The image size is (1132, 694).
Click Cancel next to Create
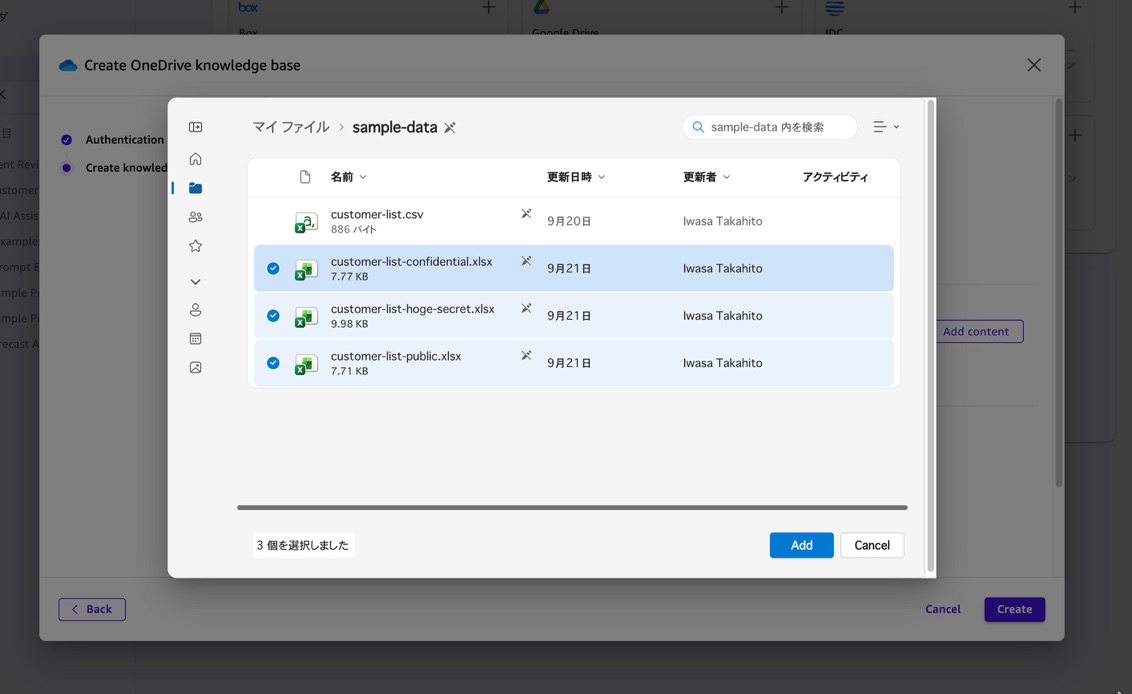pos(943,609)
